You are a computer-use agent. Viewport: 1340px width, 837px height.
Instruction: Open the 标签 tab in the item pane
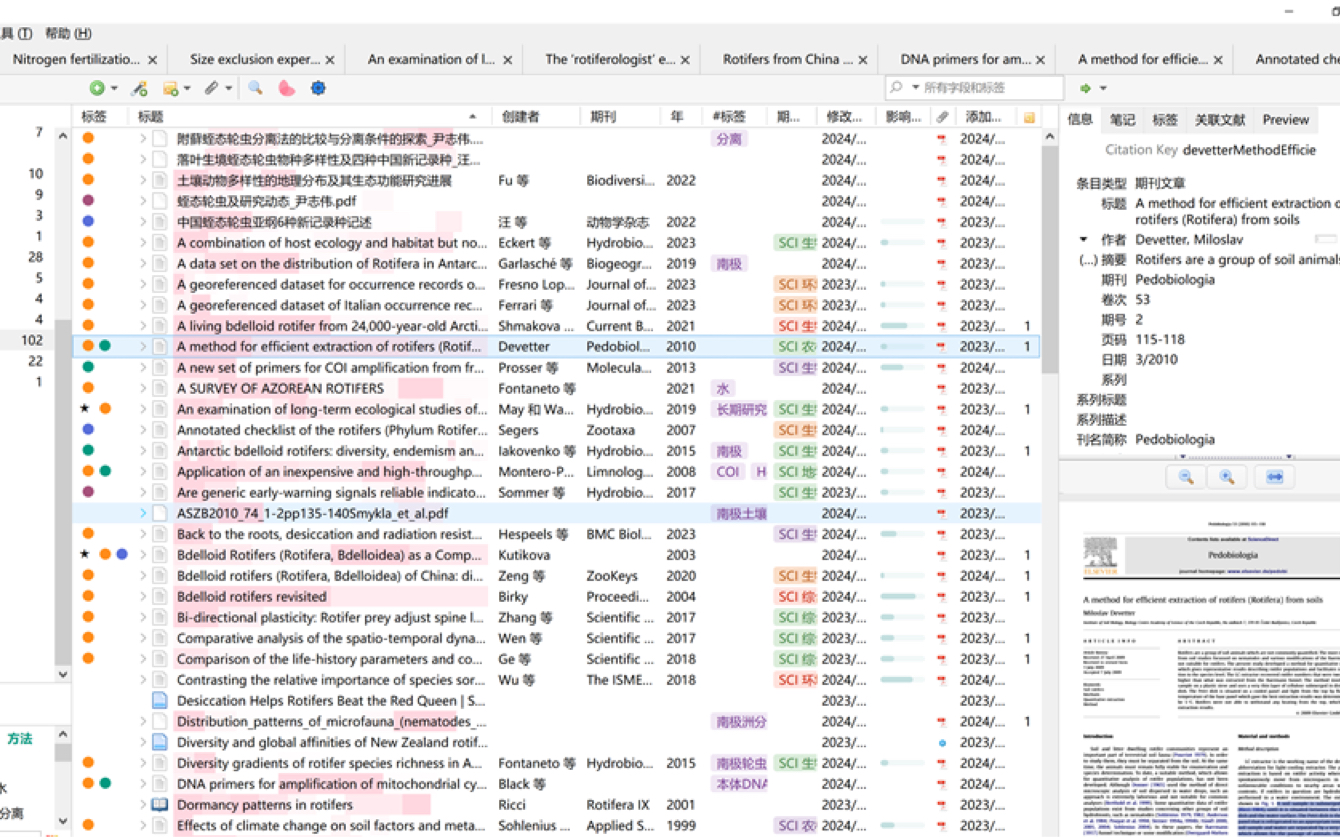(1165, 120)
